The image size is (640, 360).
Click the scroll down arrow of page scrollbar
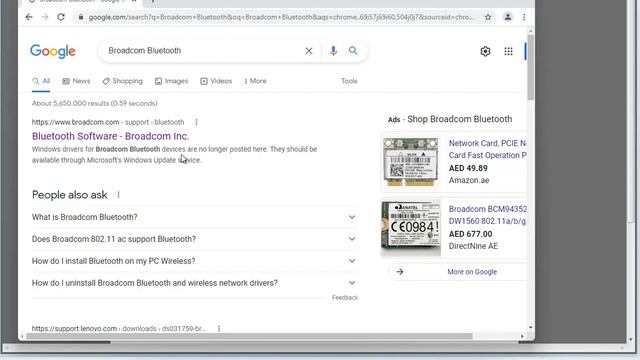(530, 327)
